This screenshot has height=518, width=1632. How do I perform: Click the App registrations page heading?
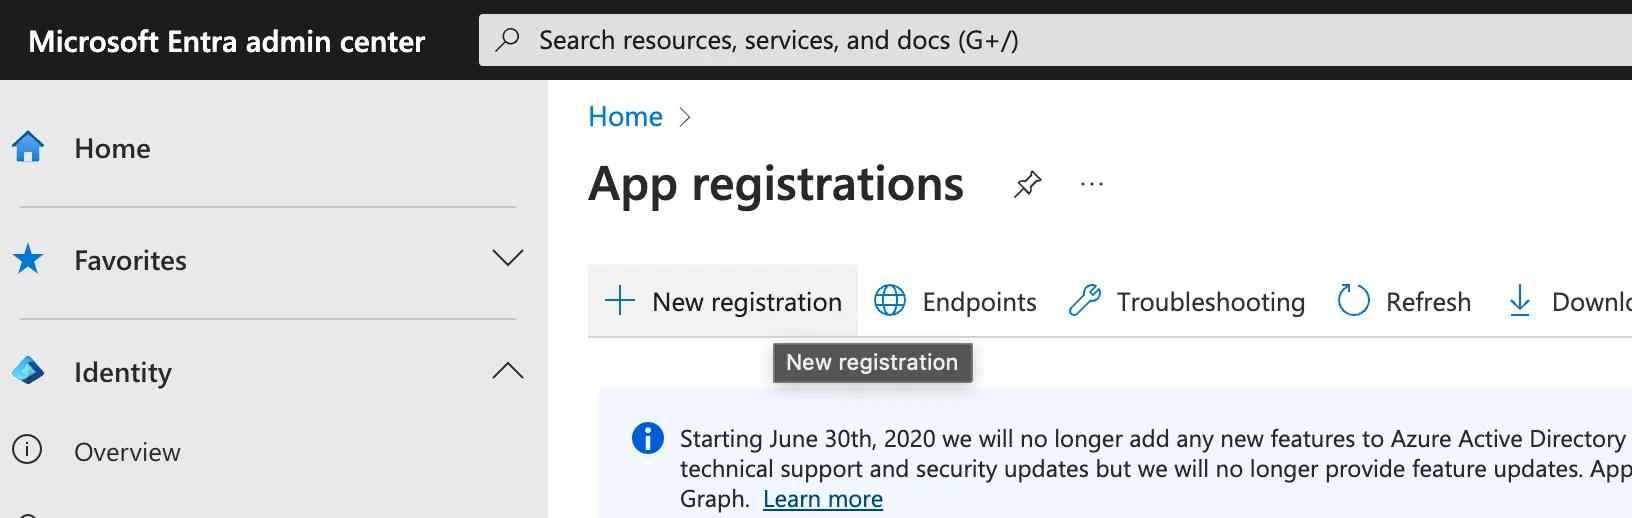776,184
